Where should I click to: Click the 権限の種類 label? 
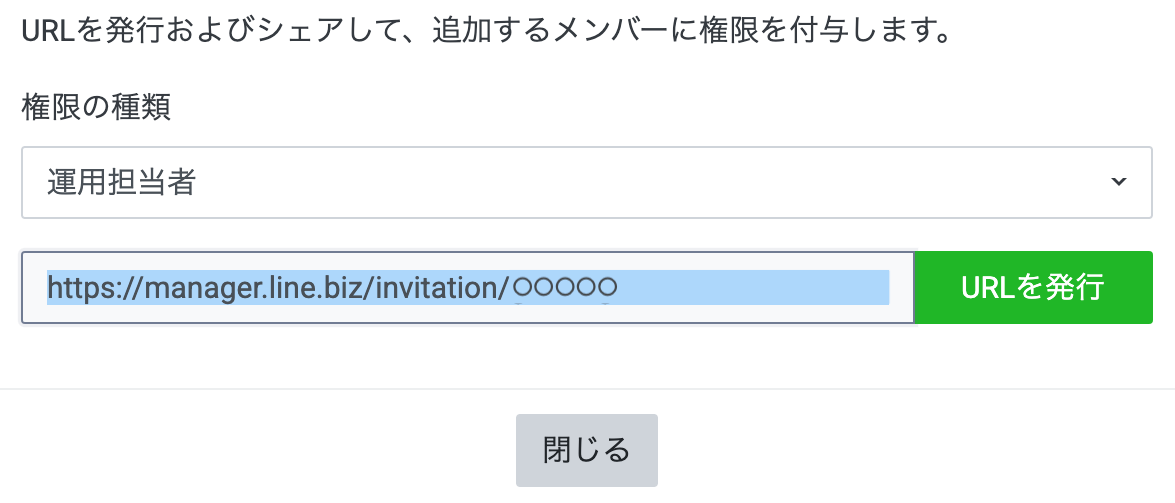[x=96, y=107]
